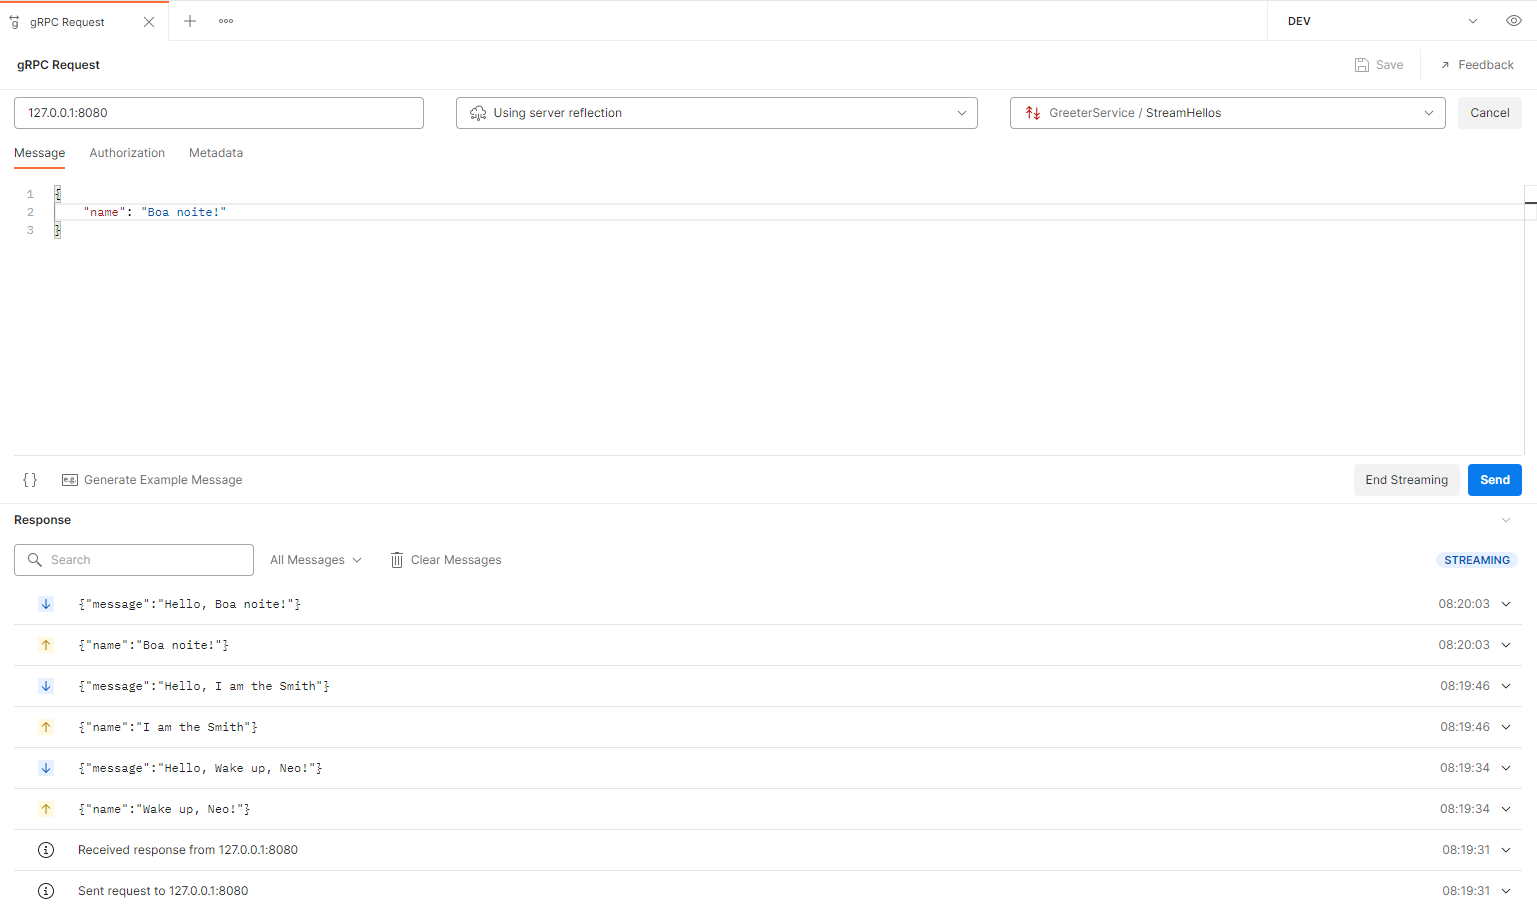
Task: Close the gRPC Request tab
Action: (x=149, y=22)
